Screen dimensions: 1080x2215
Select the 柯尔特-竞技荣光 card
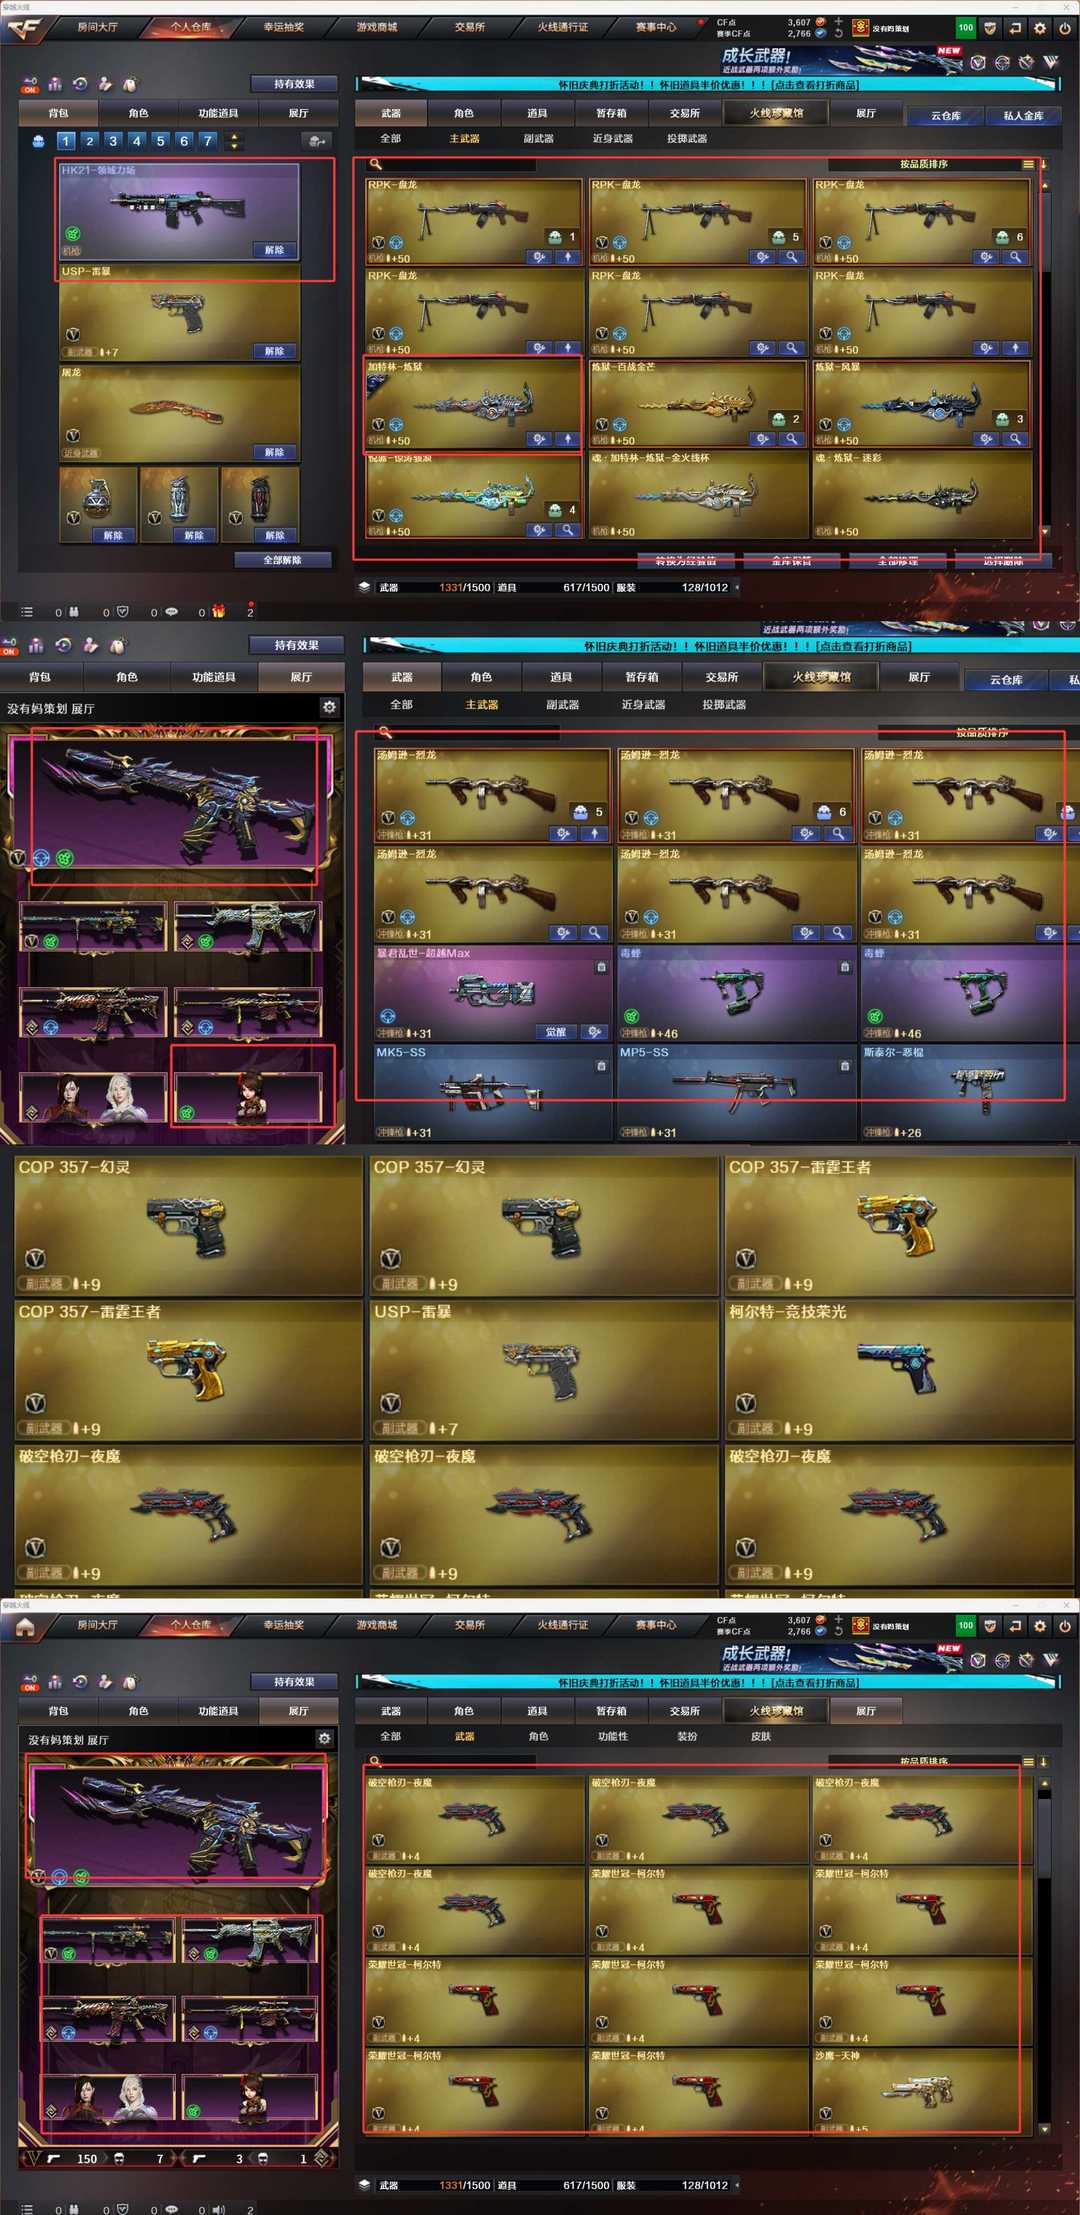click(x=898, y=1370)
